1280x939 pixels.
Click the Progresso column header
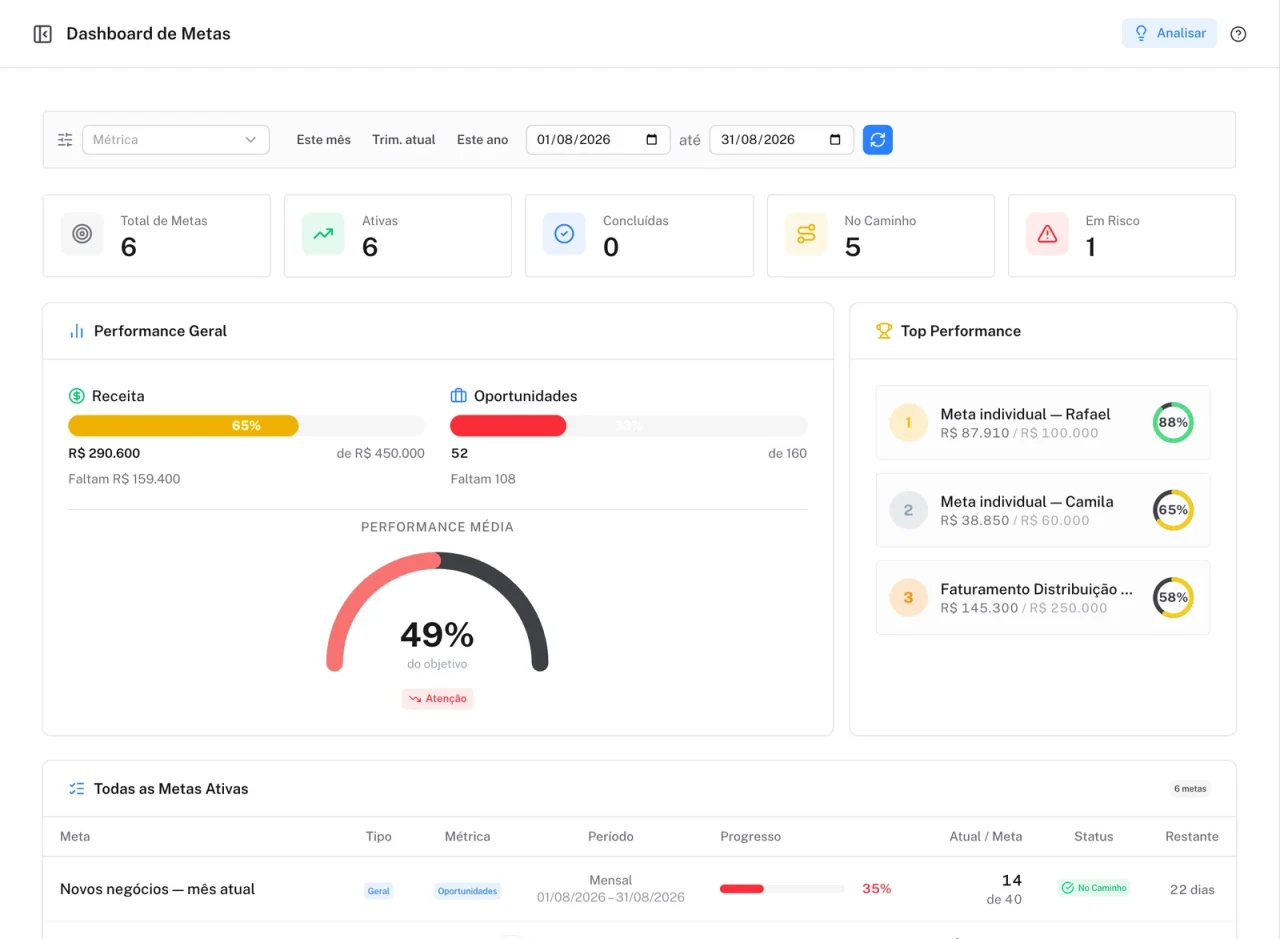tap(751, 837)
